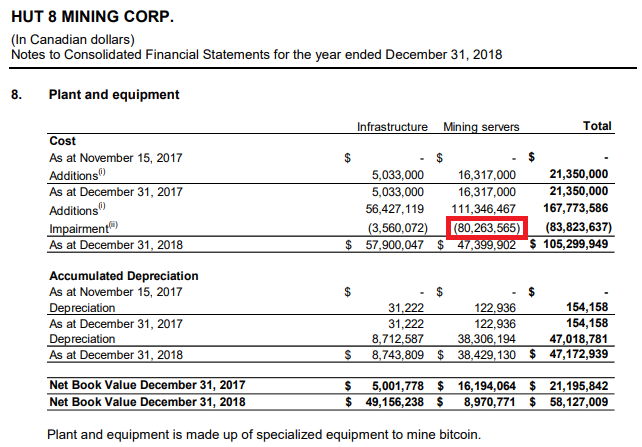Select the 58,127,009 total net book value
Image resolution: width=642 pixels, height=447 pixels.
(x=579, y=402)
